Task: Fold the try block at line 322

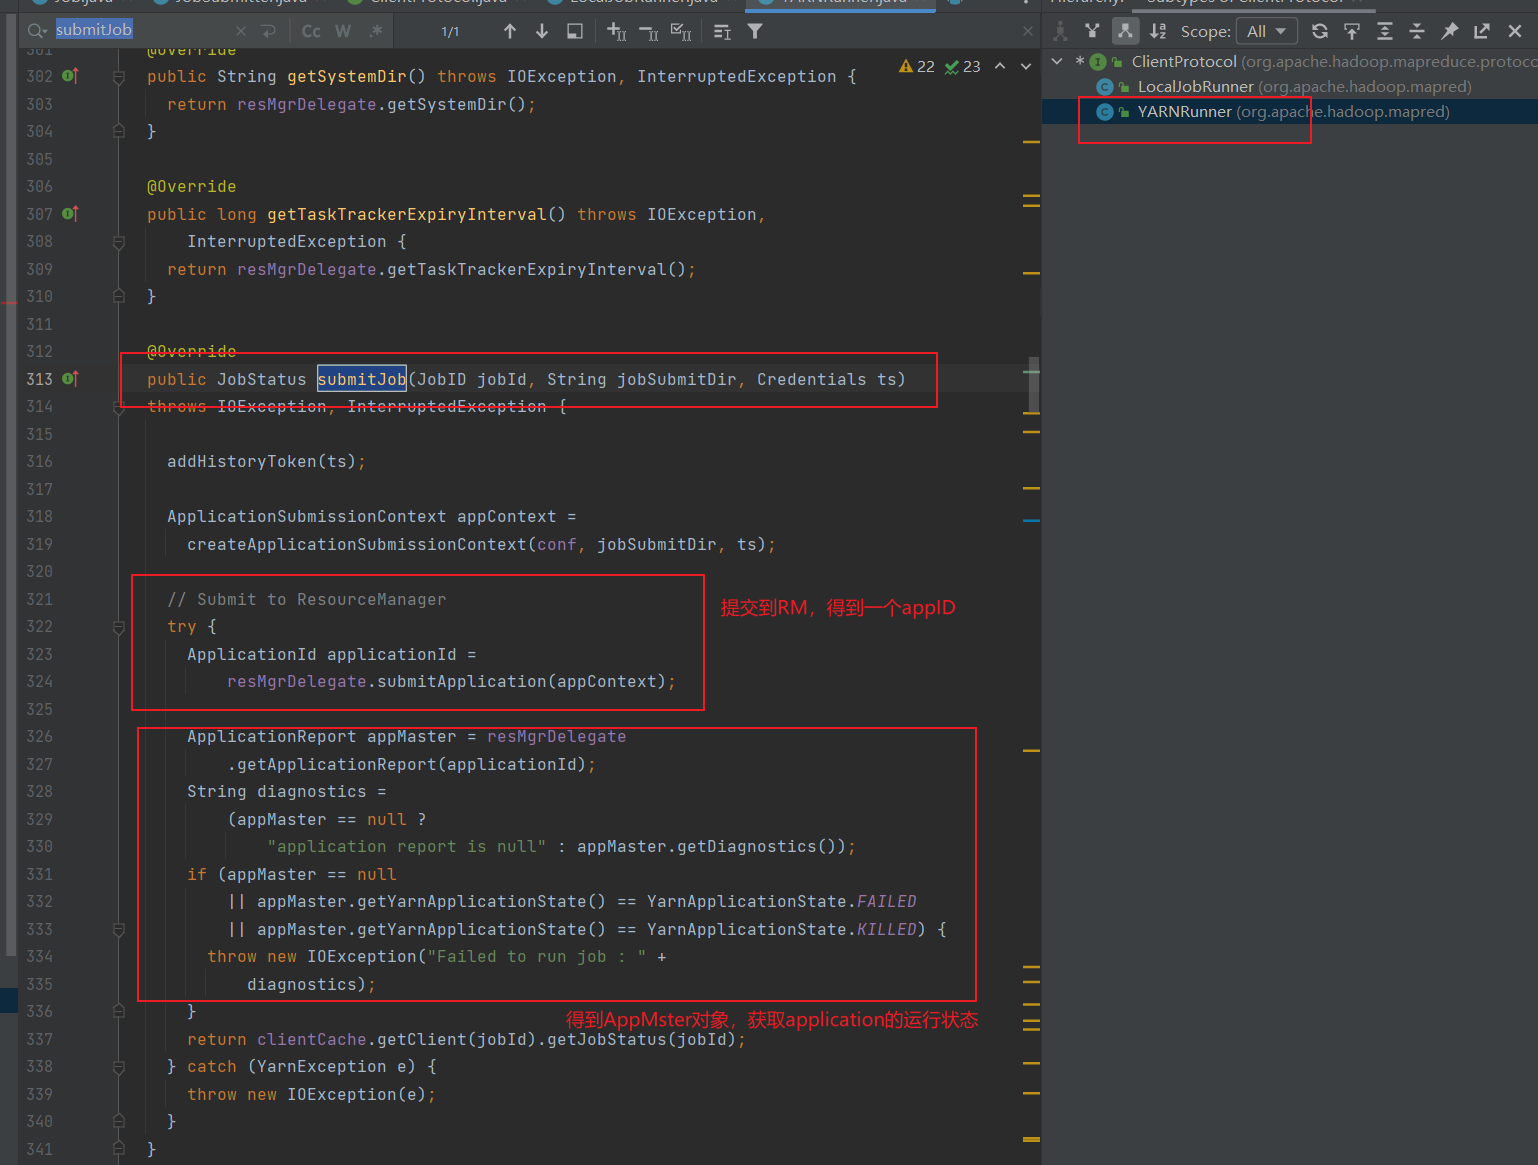Action: pos(119,627)
